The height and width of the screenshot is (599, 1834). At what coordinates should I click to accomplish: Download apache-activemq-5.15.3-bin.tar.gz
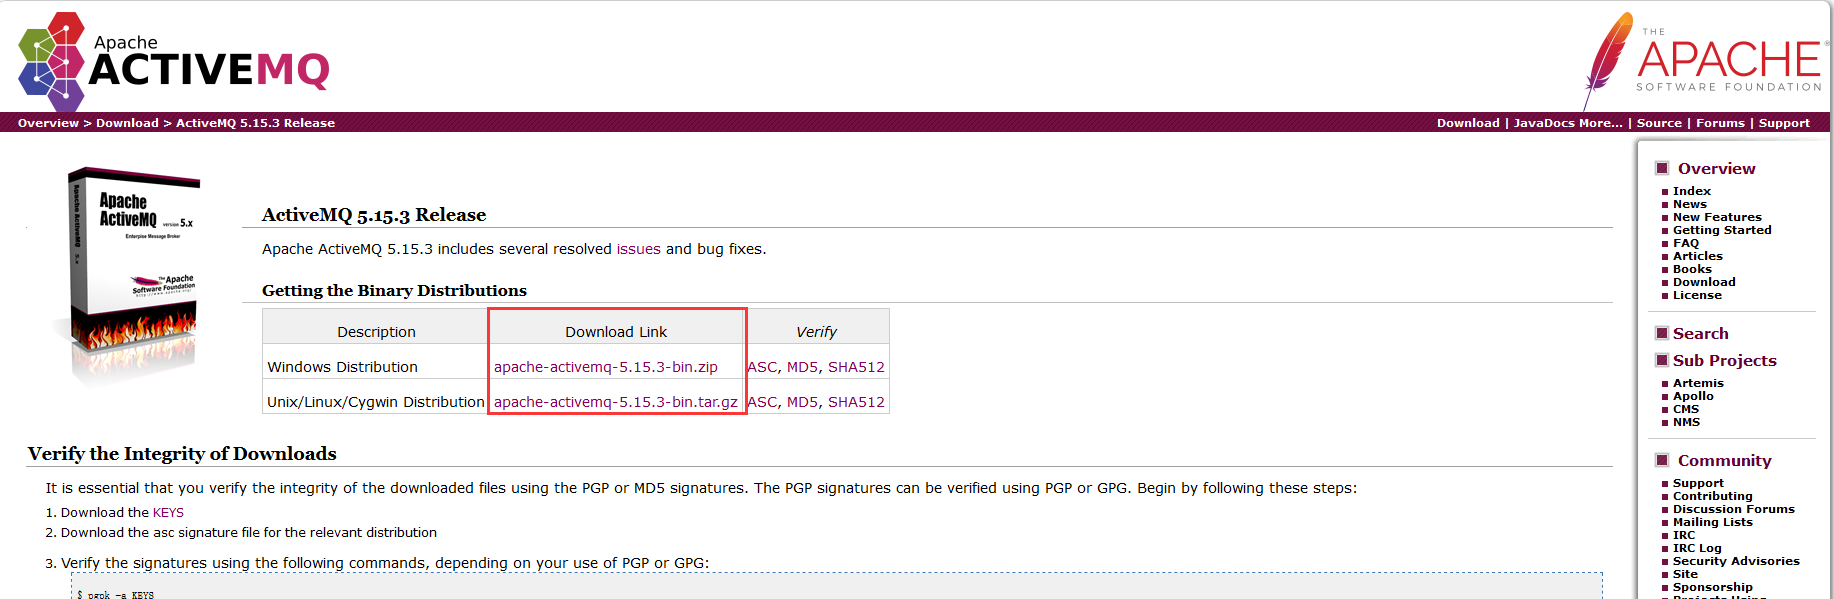pyautogui.click(x=616, y=402)
